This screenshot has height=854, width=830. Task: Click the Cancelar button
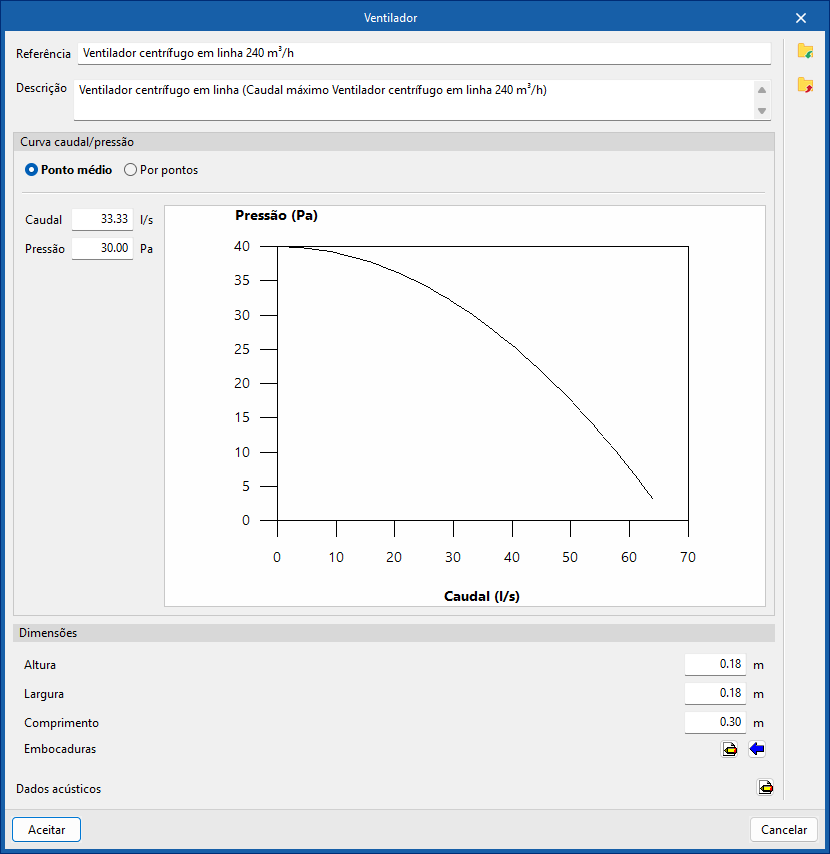point(784,829)
